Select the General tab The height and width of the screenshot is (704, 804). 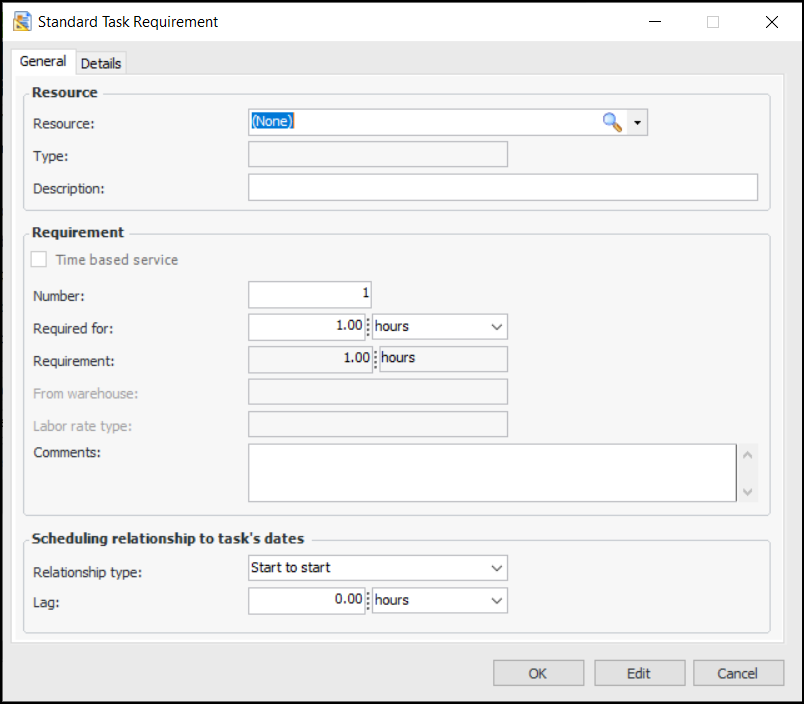click(x=43, y=61)
